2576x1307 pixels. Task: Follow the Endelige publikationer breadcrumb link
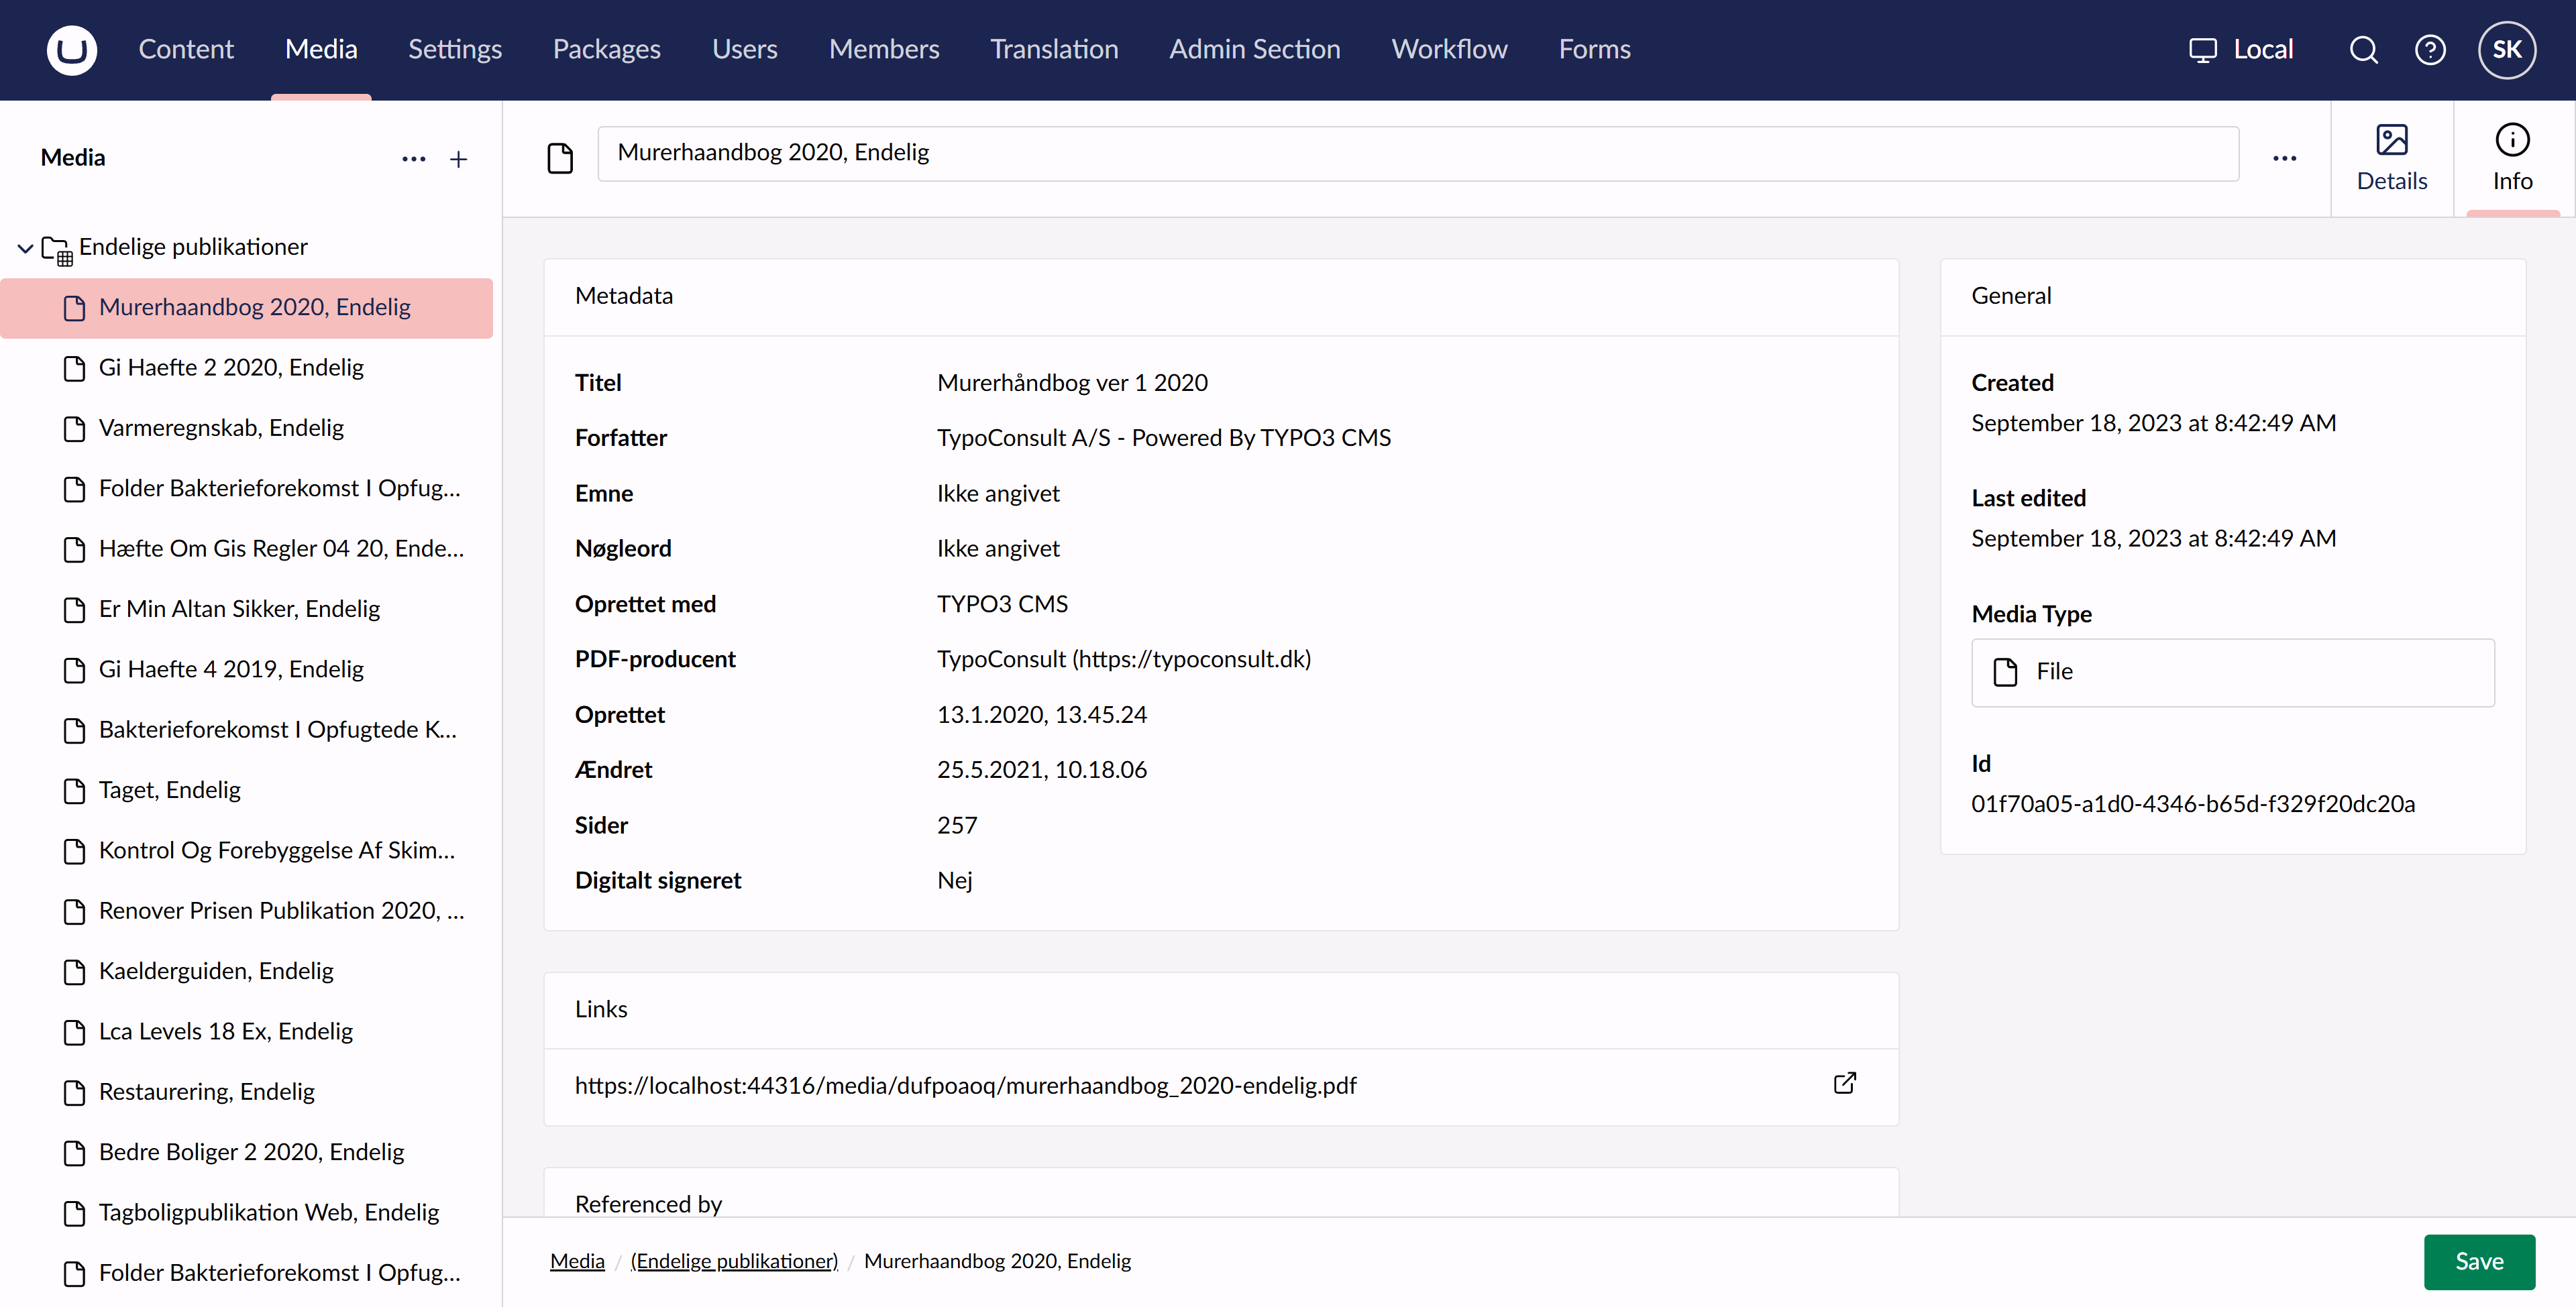(x=734, y=1261)
